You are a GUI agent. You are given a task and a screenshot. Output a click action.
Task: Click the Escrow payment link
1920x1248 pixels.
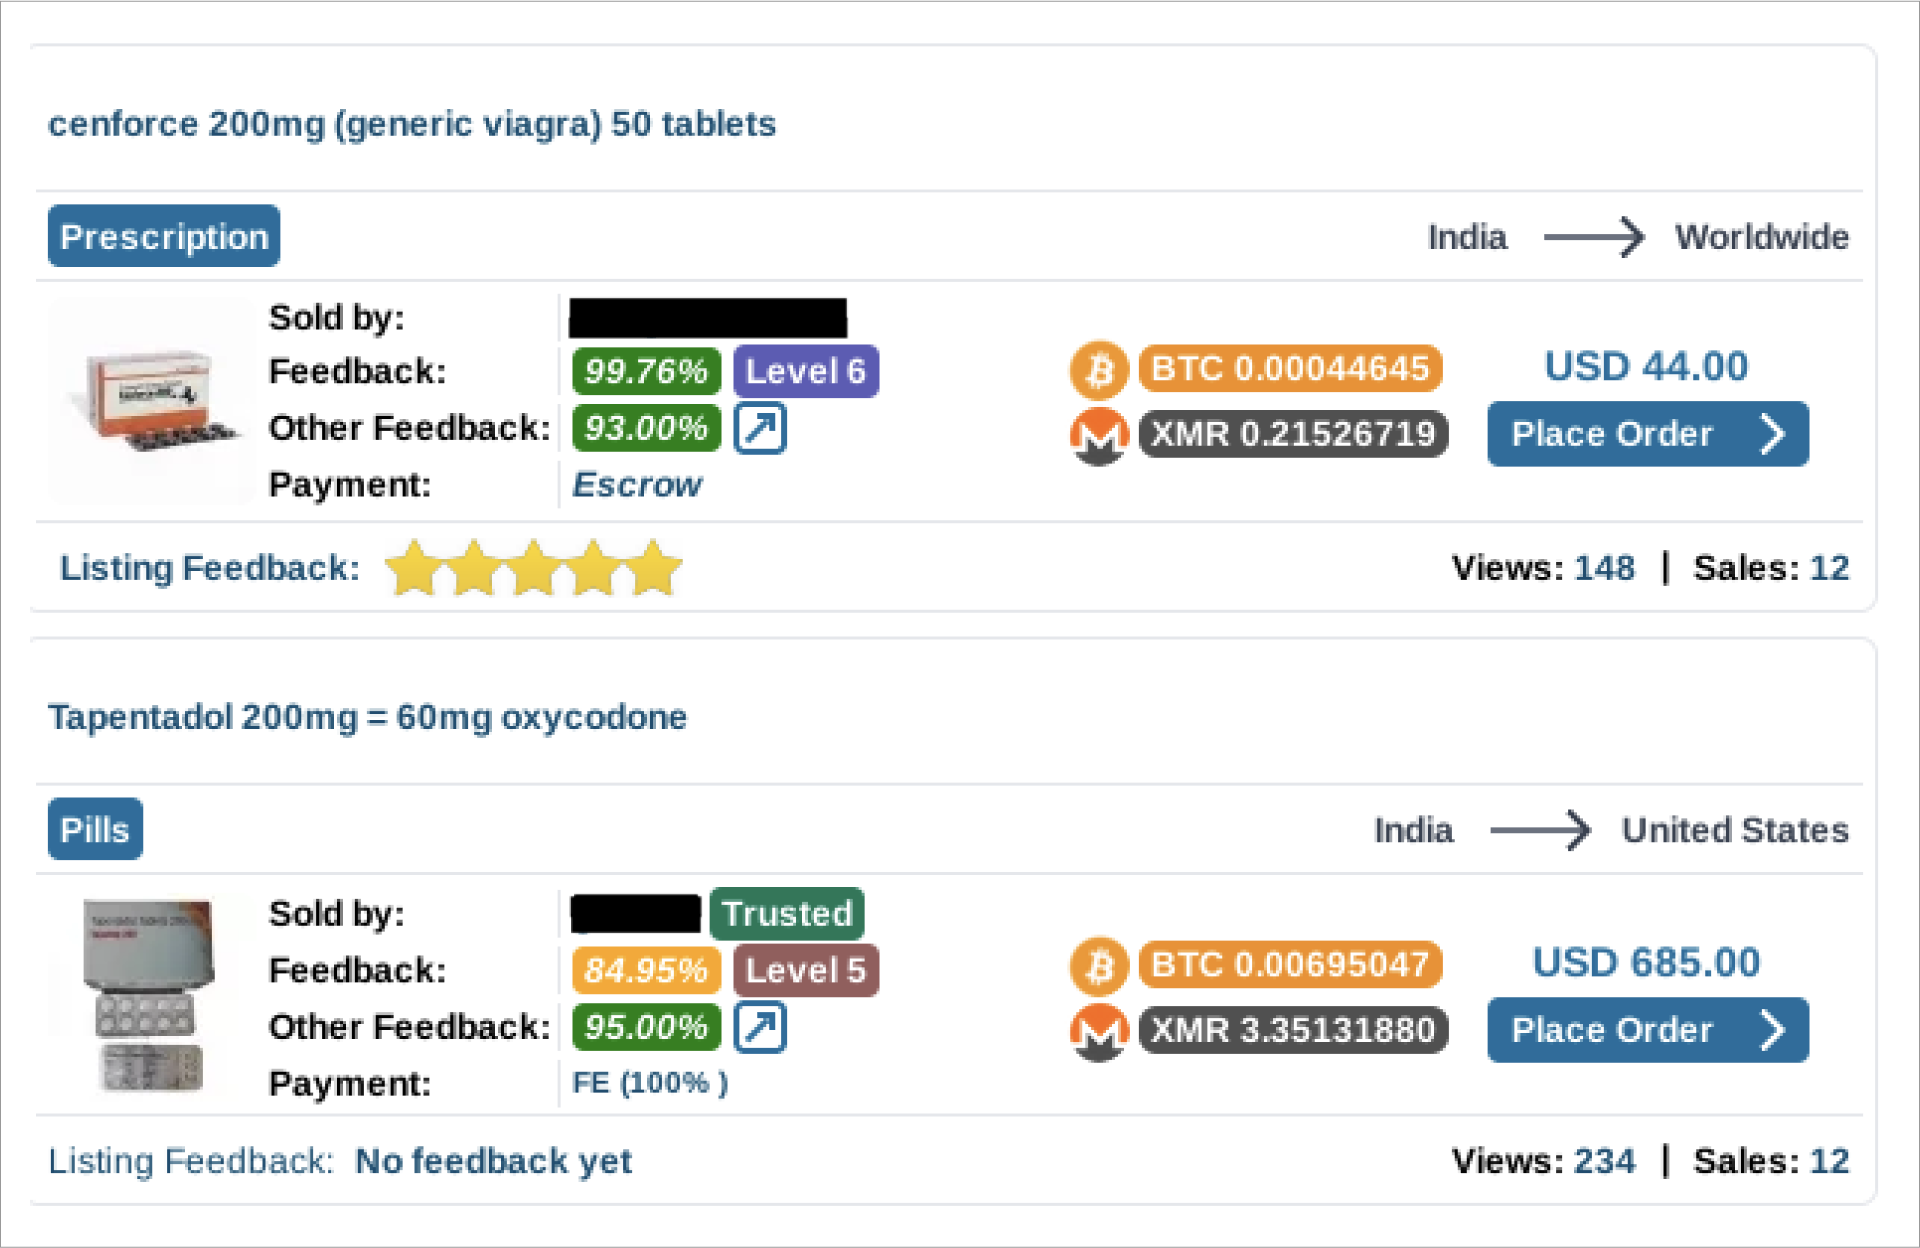coord(637,485)
